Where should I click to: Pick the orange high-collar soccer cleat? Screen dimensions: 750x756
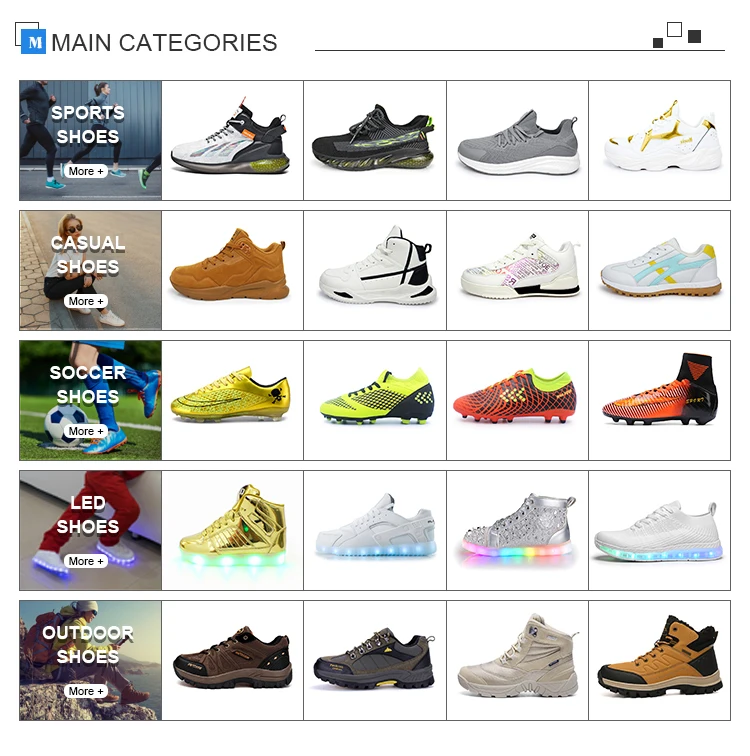660,390
